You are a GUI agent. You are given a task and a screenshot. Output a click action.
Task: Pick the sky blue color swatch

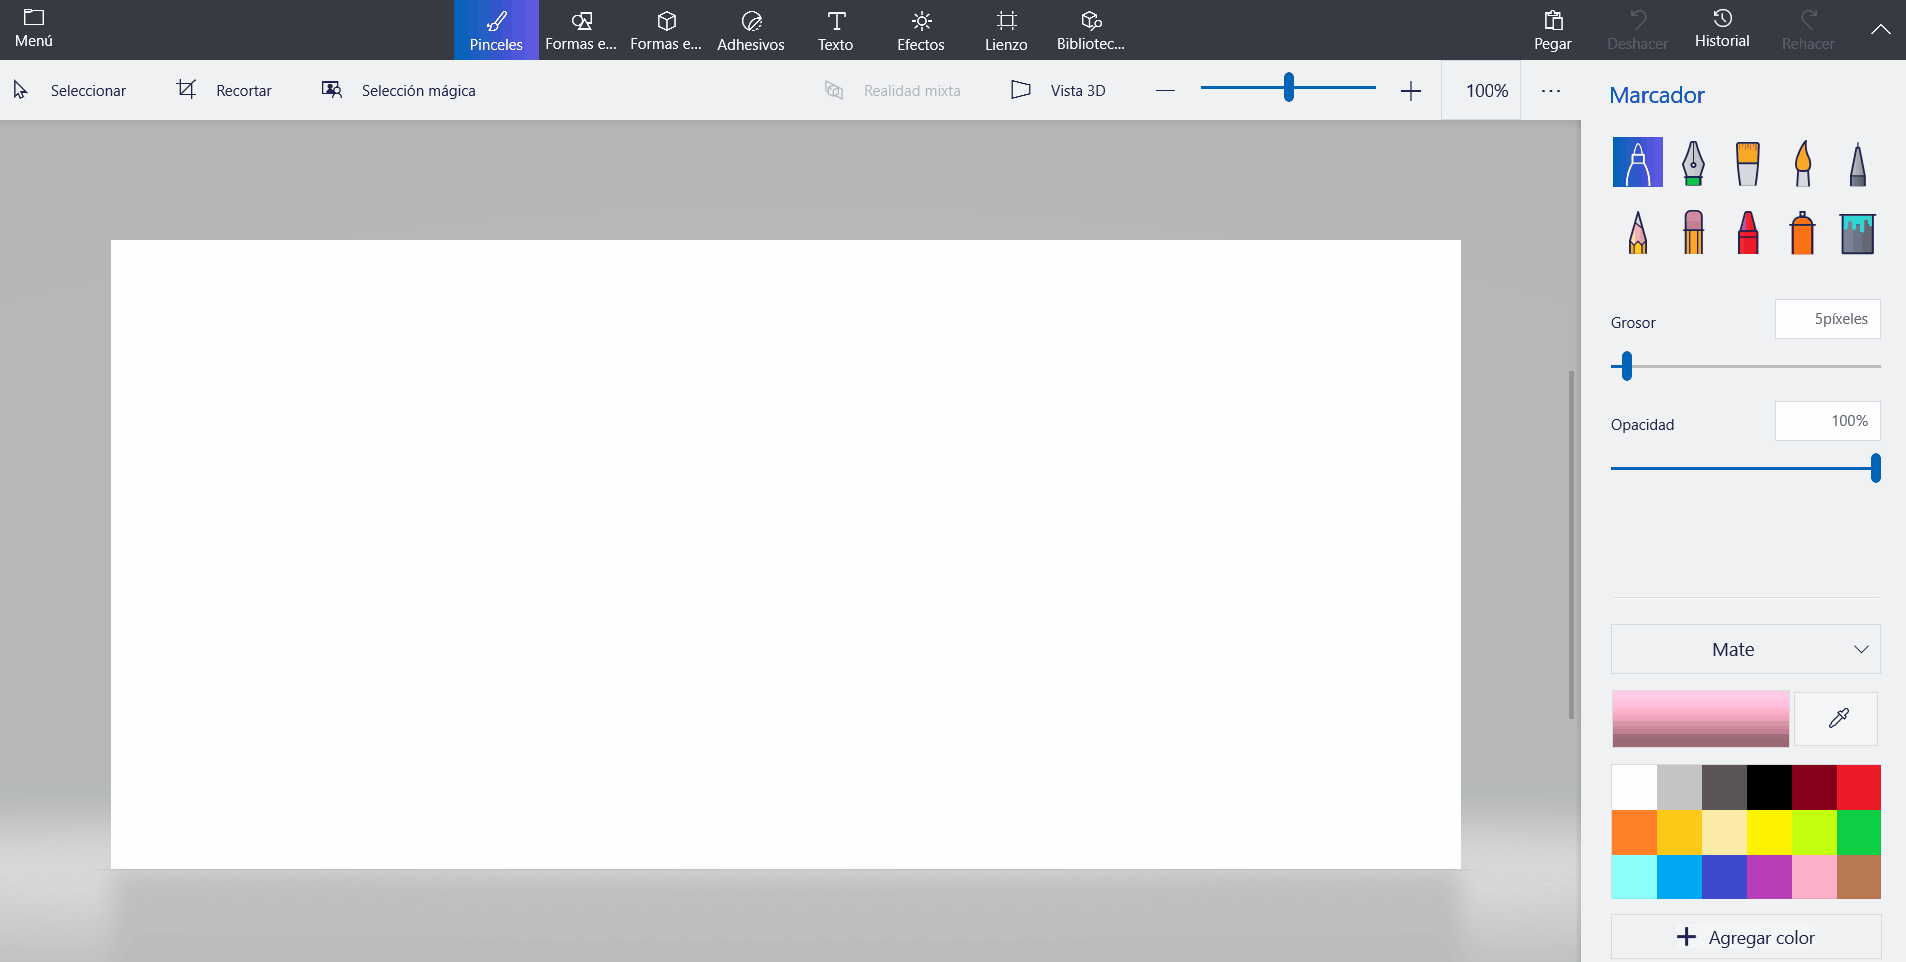pos(1679,877)
